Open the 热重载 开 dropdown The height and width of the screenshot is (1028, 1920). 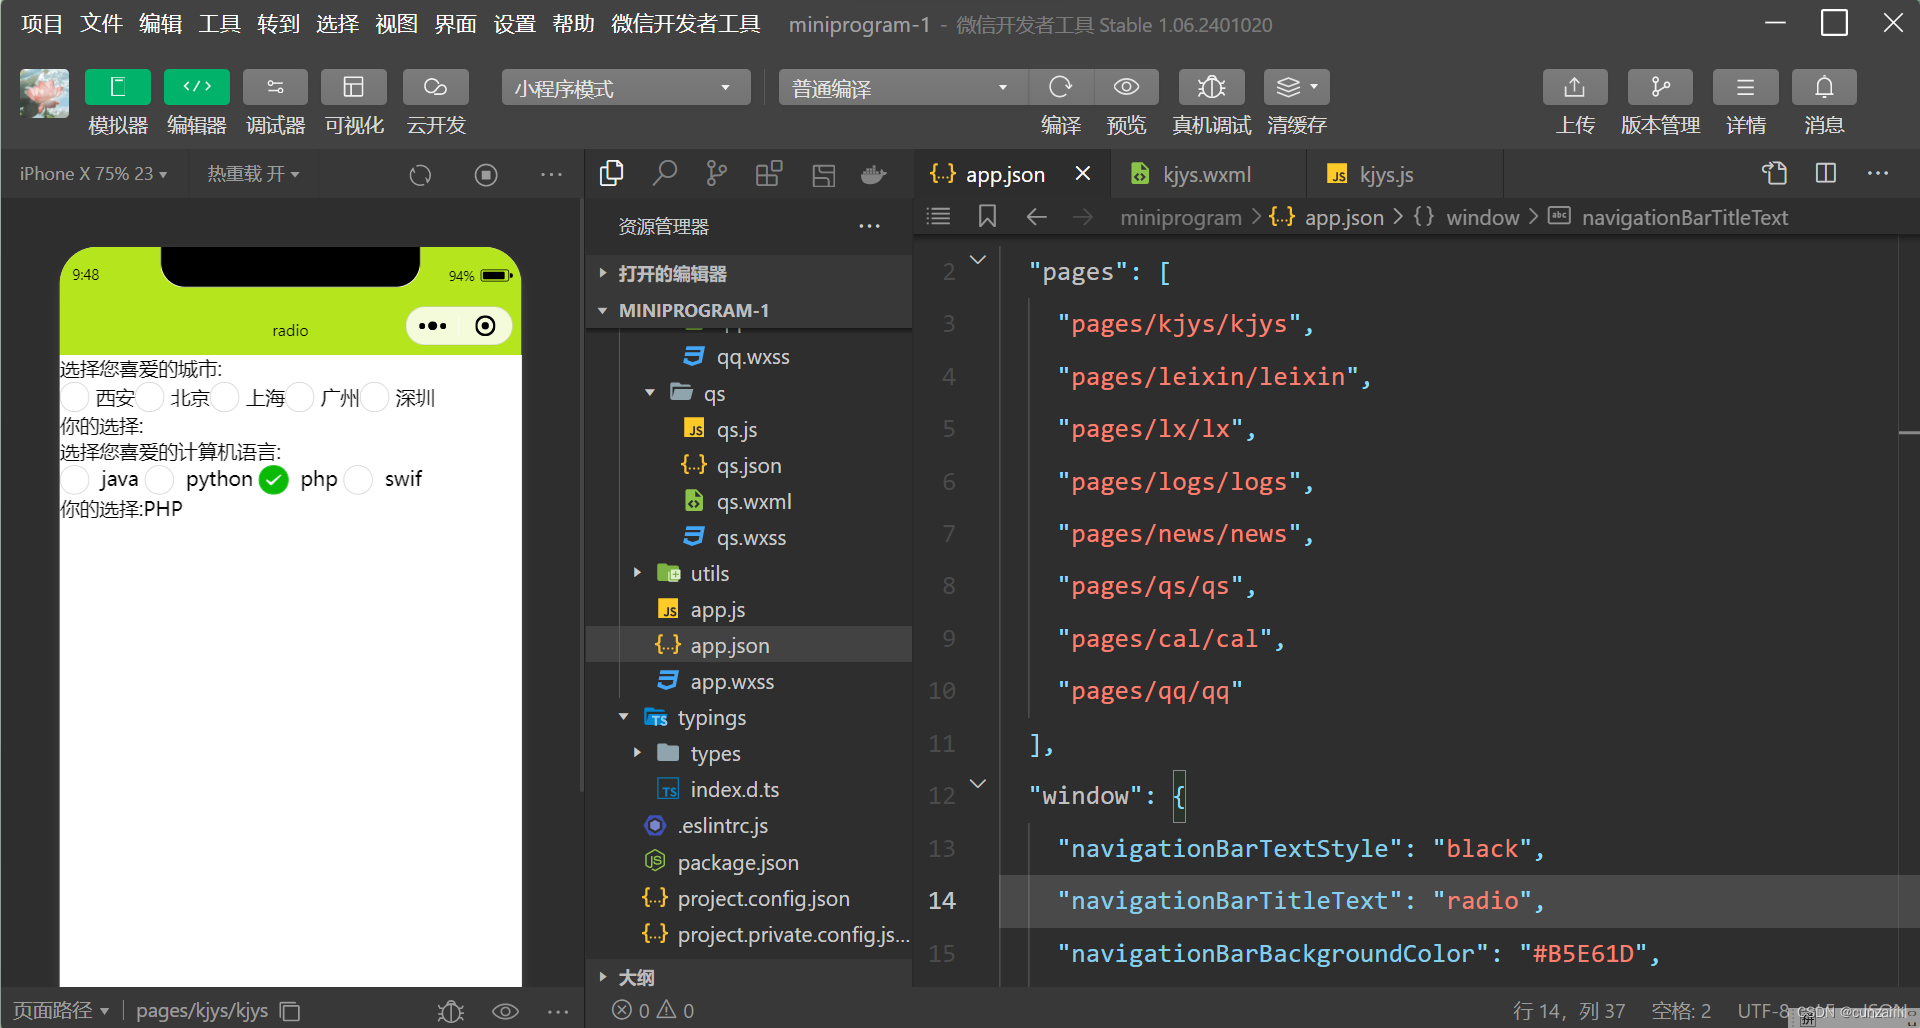tap(253, 174)
